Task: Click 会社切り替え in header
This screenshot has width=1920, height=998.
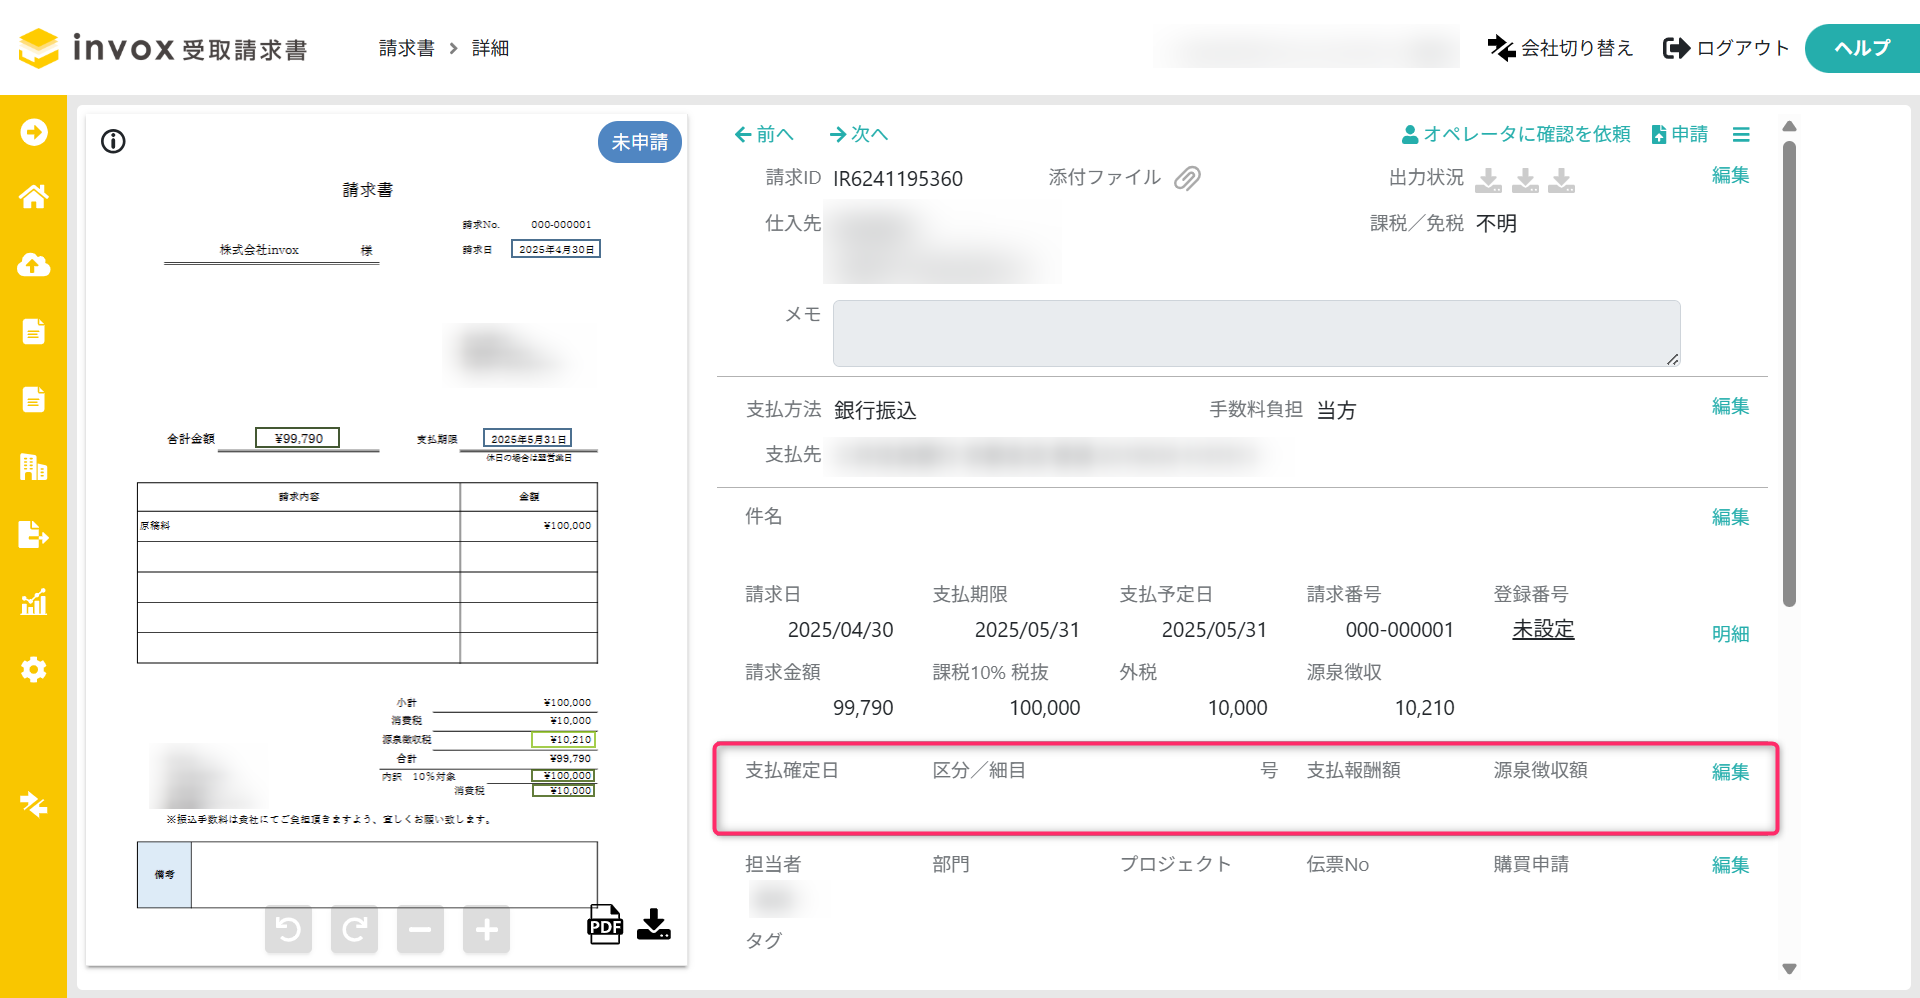Action: pos(1560,48)
